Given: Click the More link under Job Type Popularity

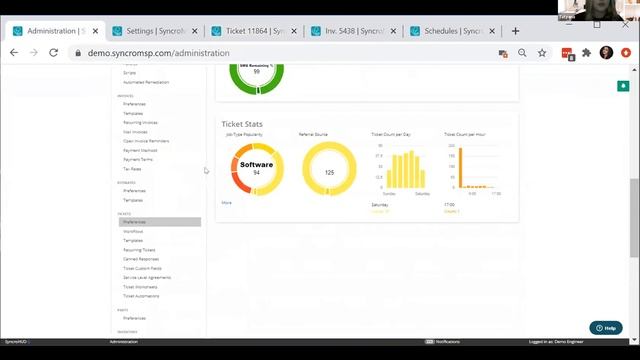Looking at the screenshot, I should click(x=227, y=203).
